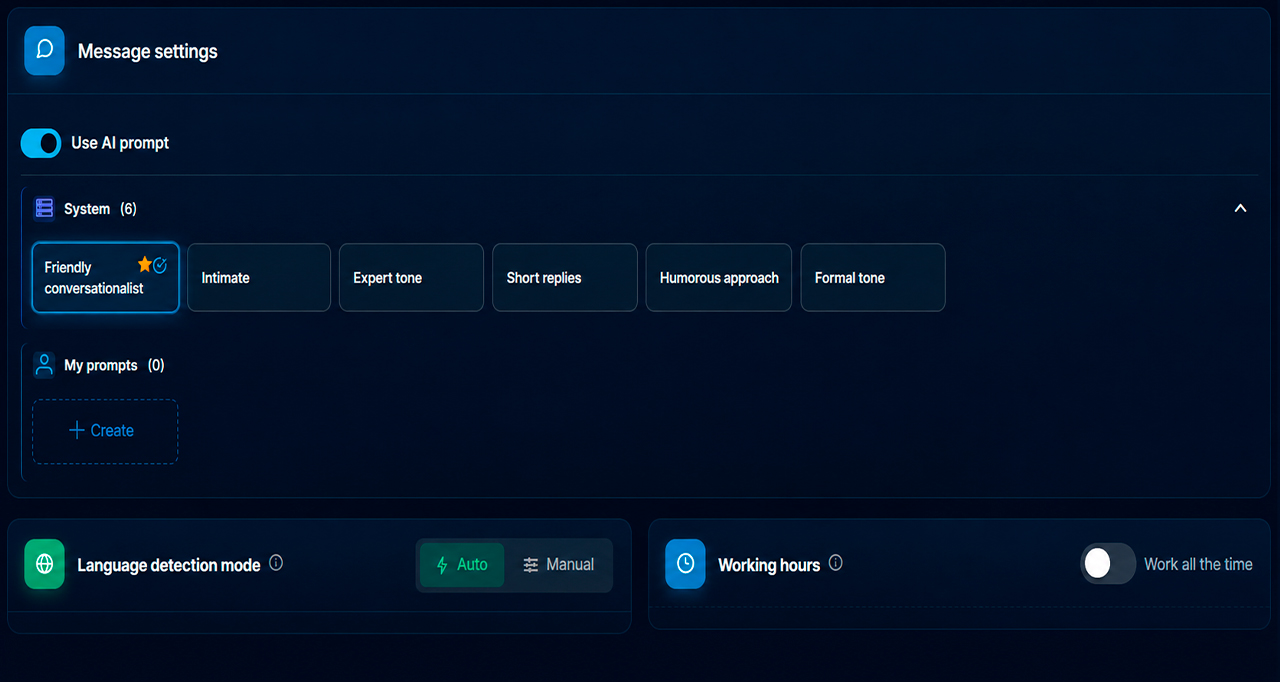This screenshot has width=1280, height=682.
Task: Click the info icon beside Working hours
Action: (836, 563)
